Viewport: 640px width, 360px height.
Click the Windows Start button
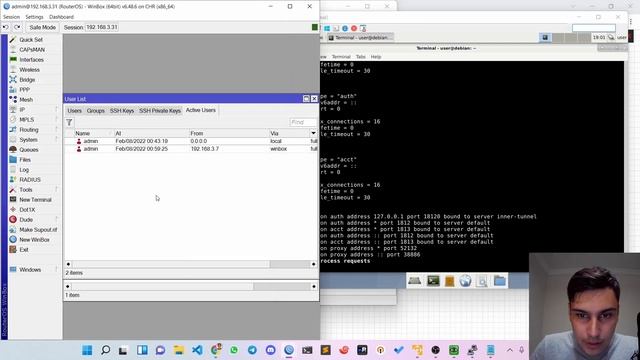click(87, 350)
